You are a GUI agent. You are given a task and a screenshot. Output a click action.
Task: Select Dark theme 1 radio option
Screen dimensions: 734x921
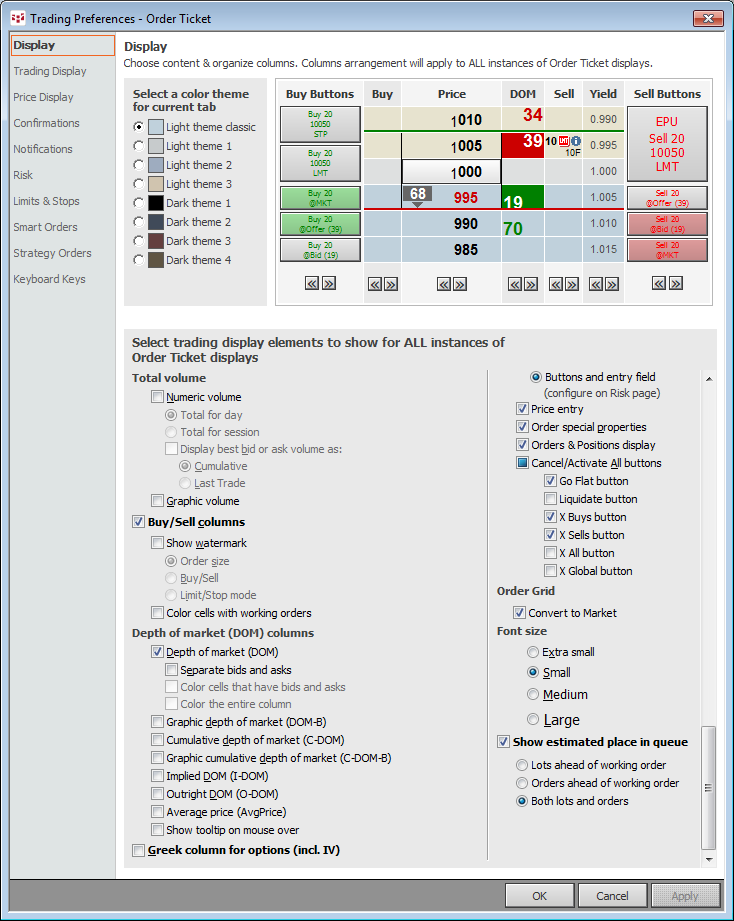[x=138, y=203]
